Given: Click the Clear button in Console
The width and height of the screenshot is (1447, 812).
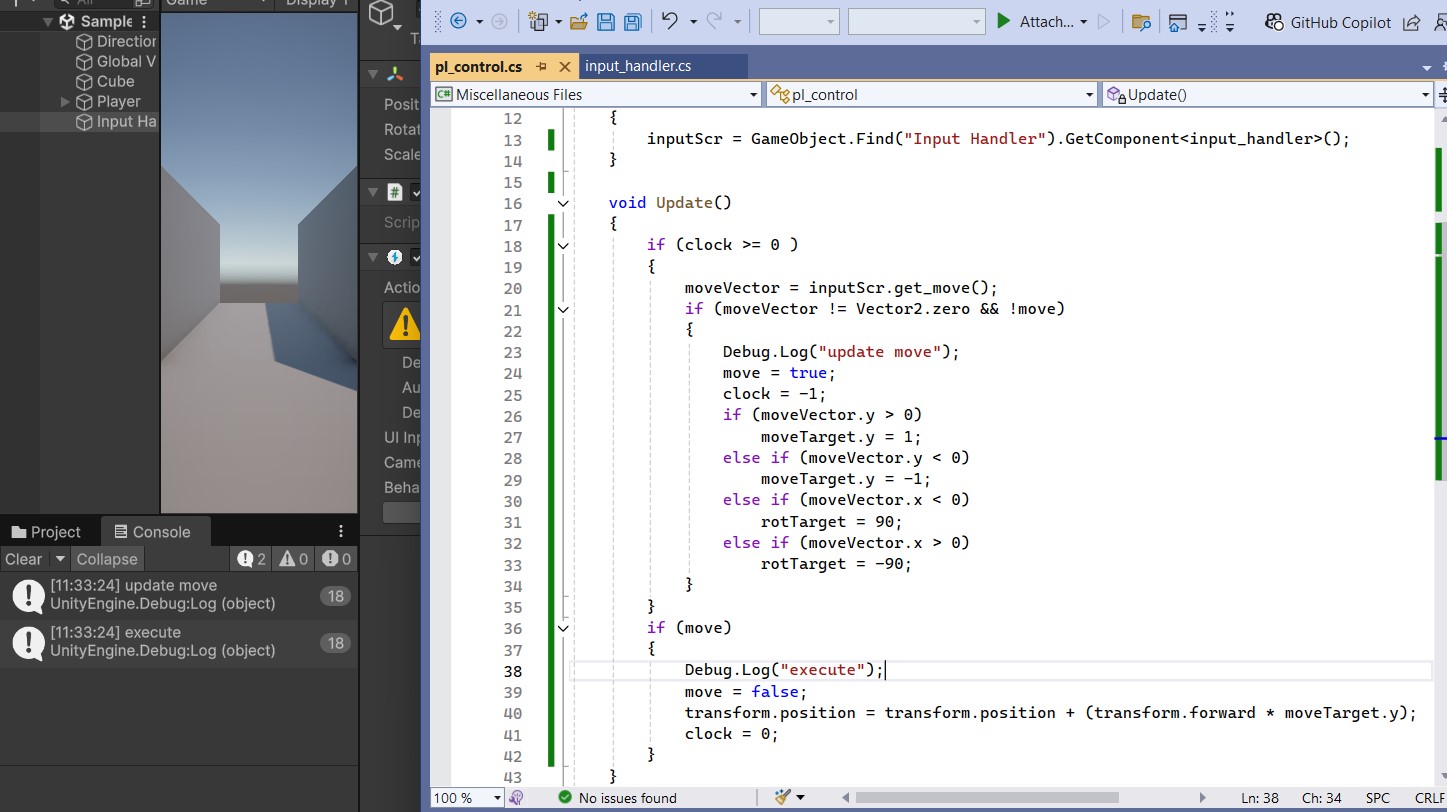Looking at the screenshot, I should [23, 559].
